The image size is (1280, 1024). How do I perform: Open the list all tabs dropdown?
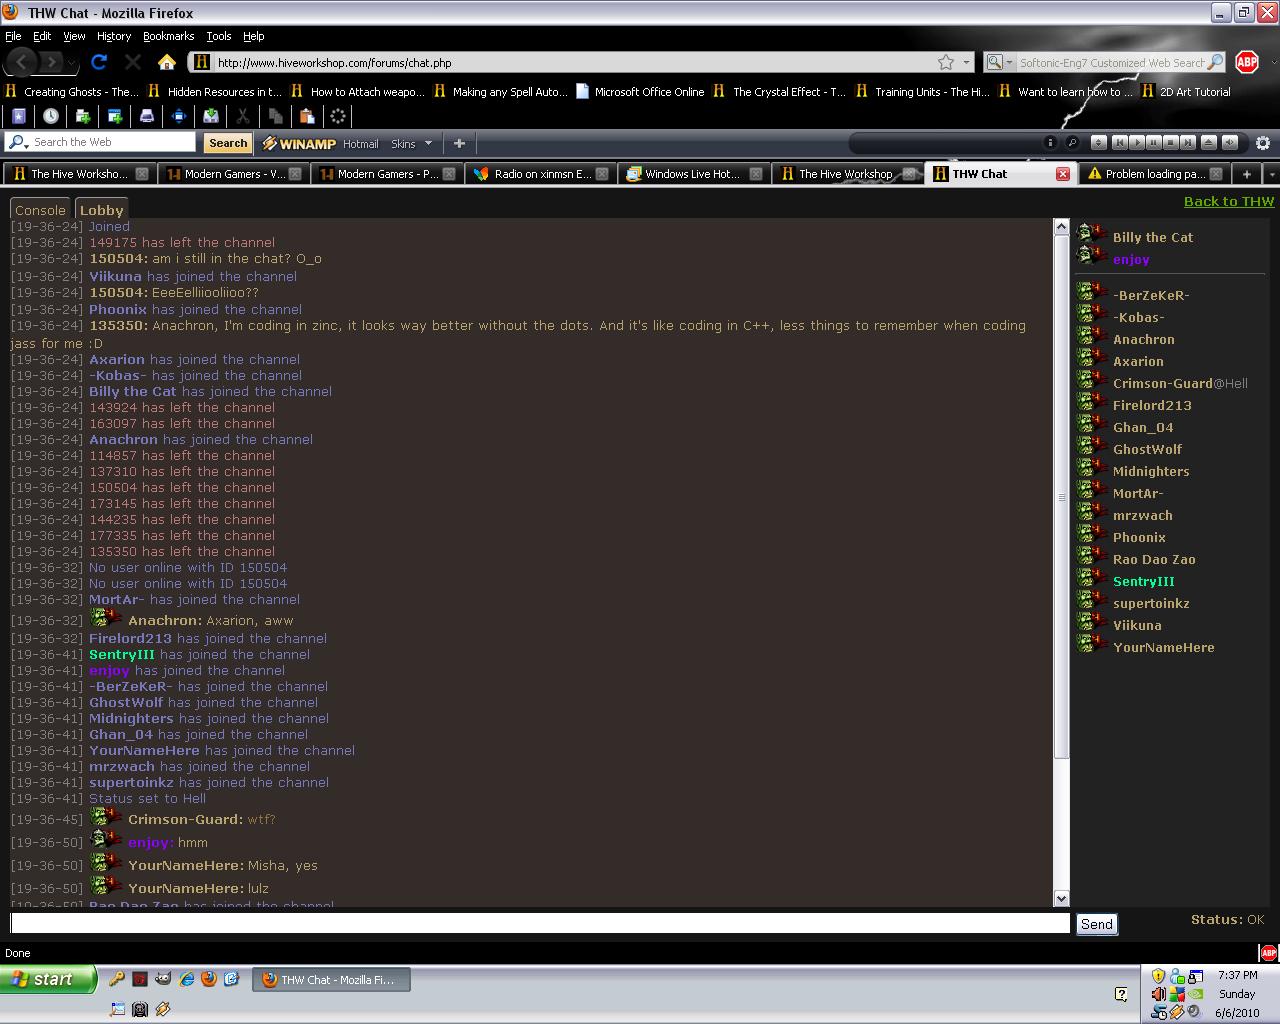pos(1271,174)
